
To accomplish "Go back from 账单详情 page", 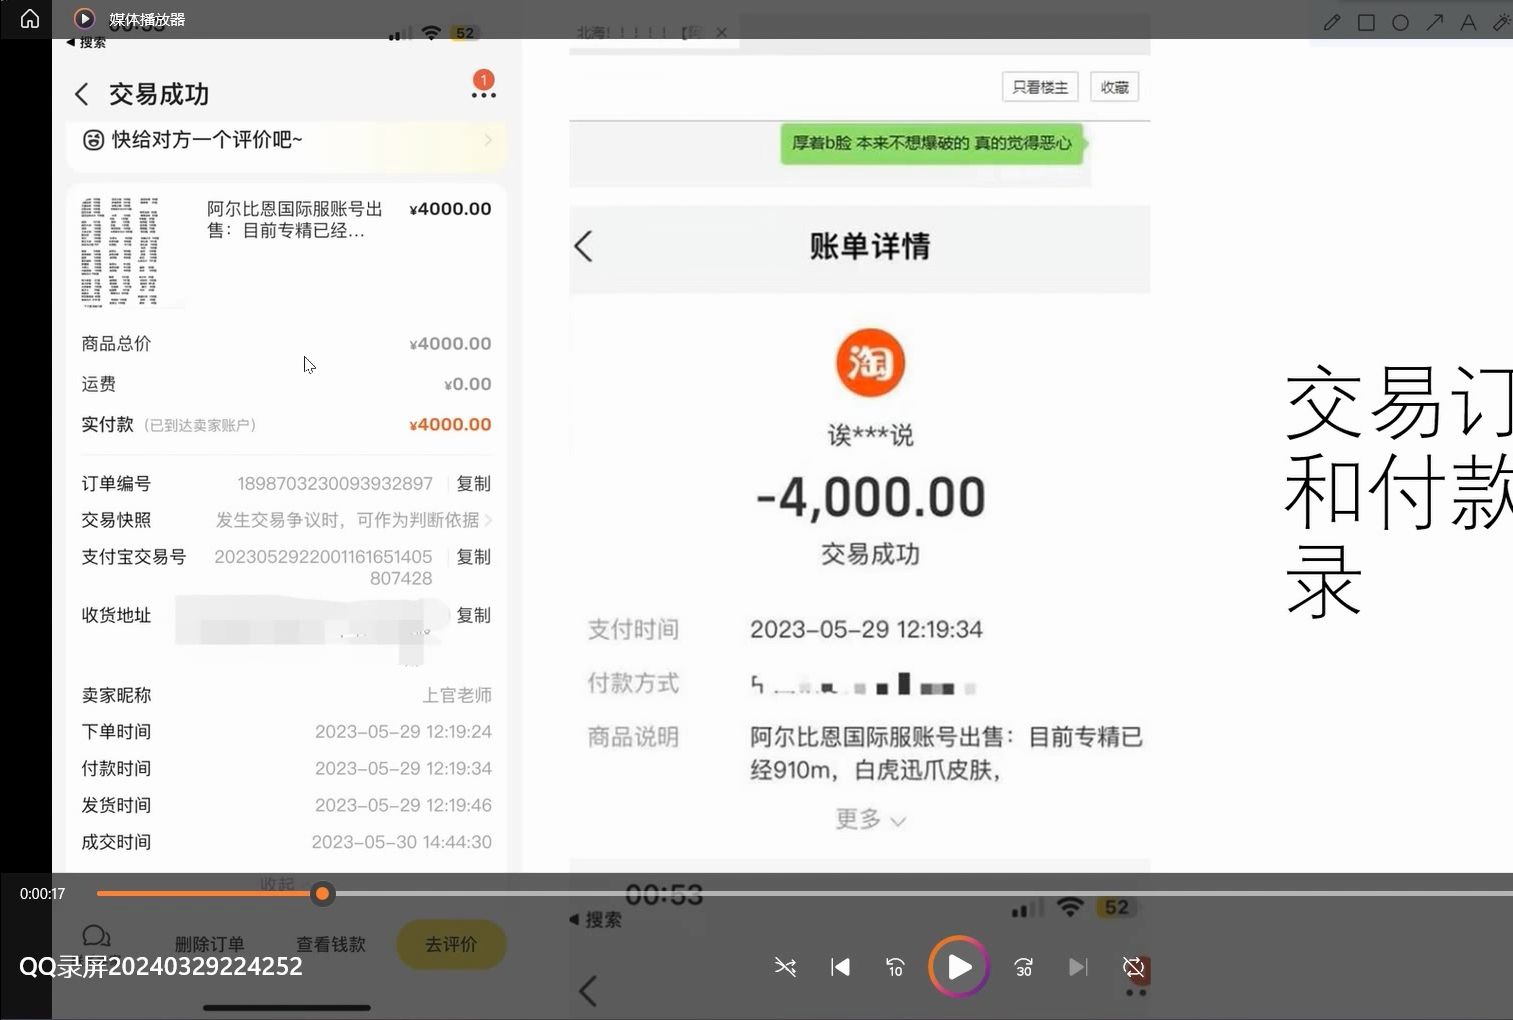I will pos(584,246).
